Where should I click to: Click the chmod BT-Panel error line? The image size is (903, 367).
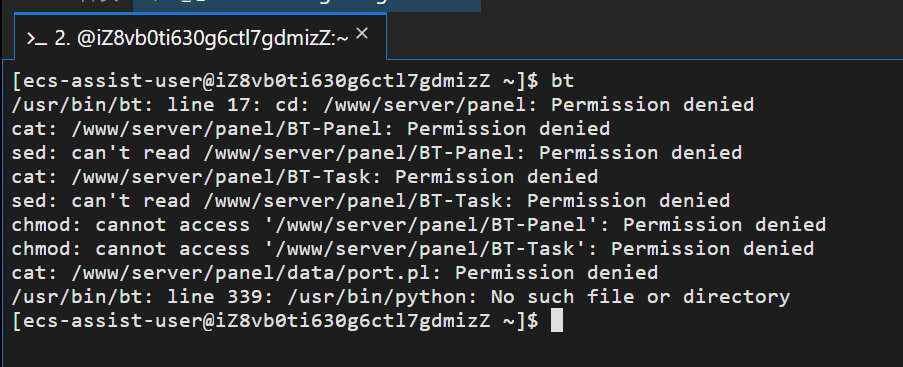pos(419,225)
